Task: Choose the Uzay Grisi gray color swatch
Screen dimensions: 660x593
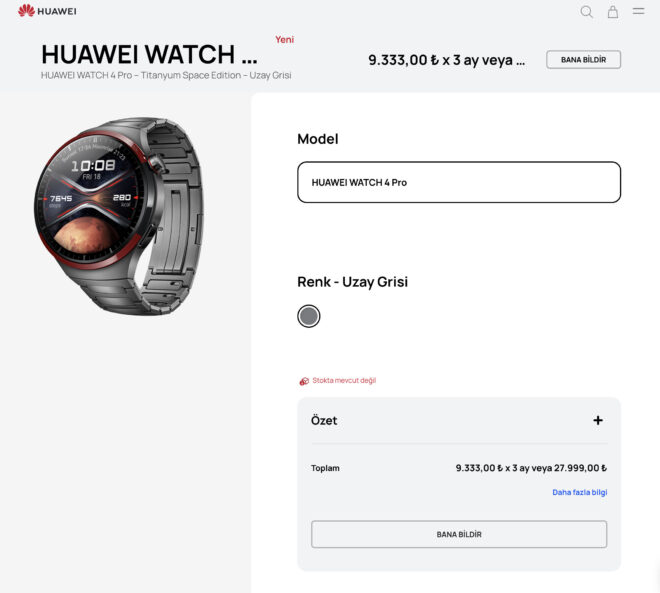Action: coord(309,316)
